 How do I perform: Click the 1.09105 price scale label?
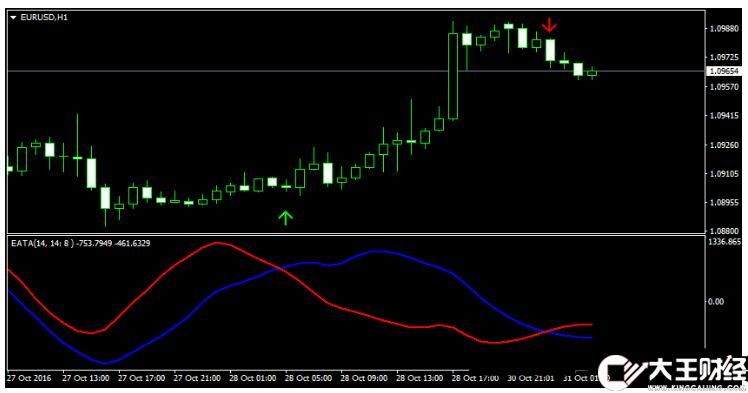click(724, 174)
